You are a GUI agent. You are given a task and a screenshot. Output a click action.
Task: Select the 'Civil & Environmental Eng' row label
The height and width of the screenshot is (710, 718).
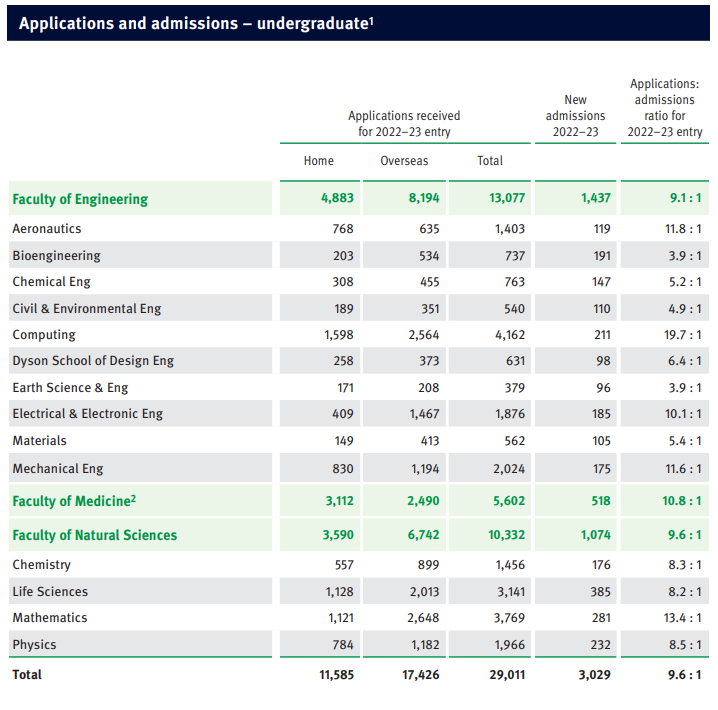coord(87,309)
